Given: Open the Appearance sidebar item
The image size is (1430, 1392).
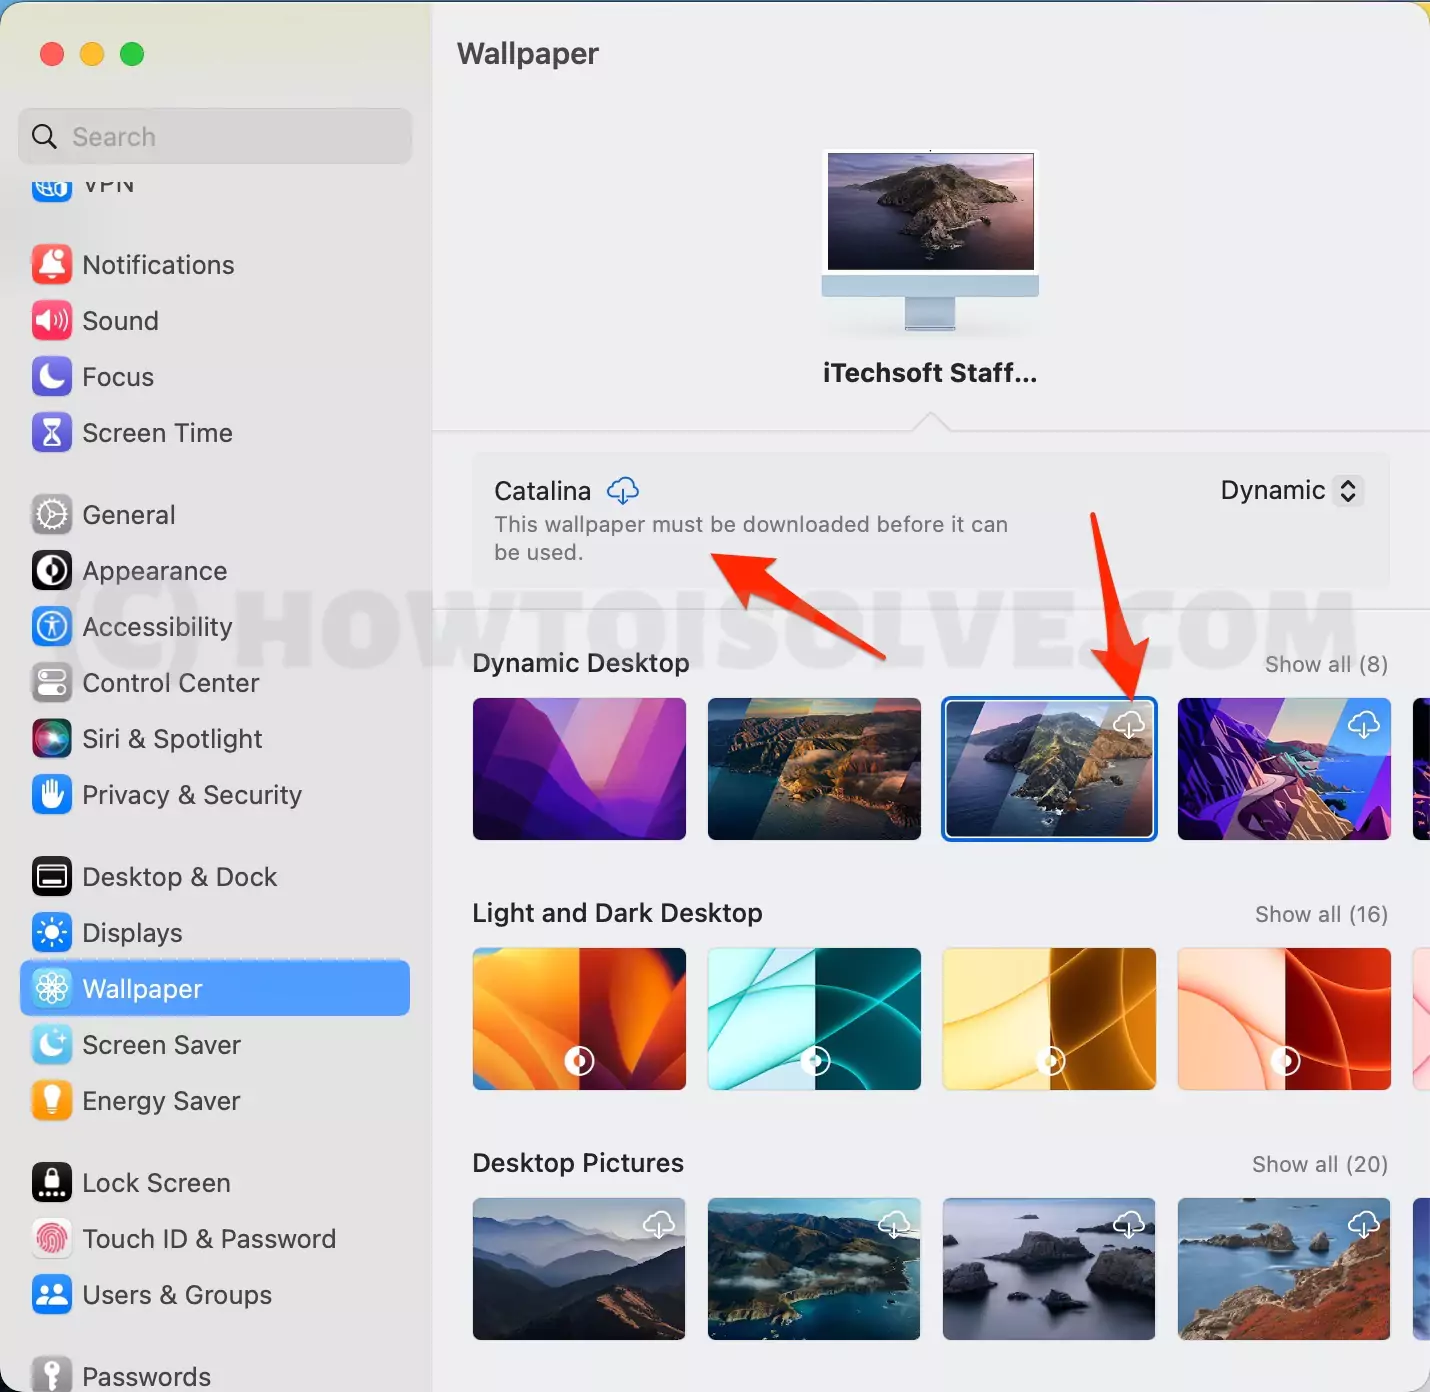Looking at the screenshot, I should click(215, 571).
